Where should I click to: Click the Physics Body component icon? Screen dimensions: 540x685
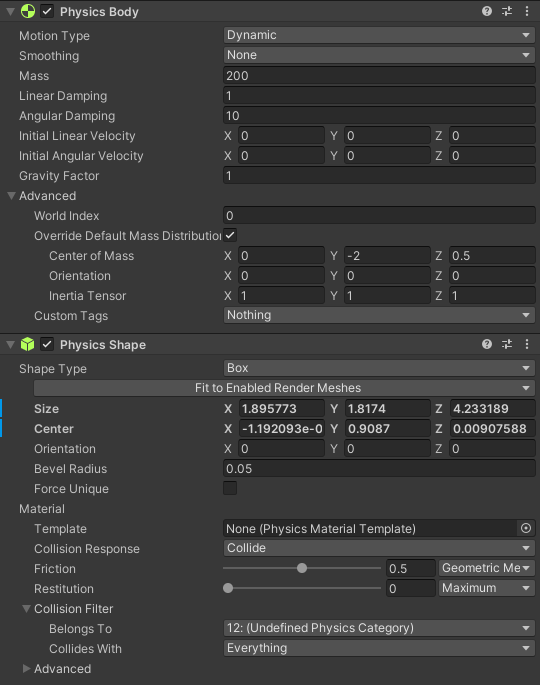[28, 11]
